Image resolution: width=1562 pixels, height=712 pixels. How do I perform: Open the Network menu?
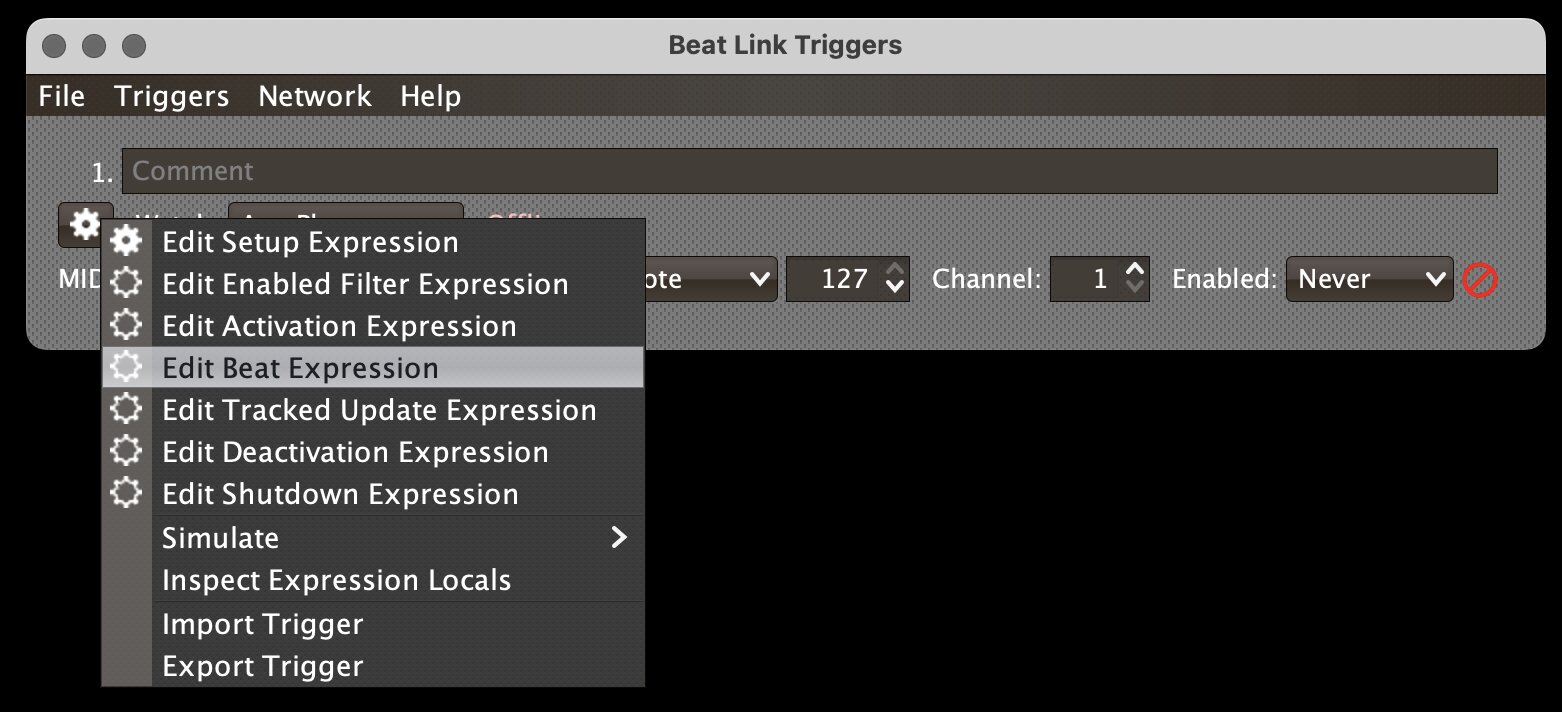coord(315,97)
